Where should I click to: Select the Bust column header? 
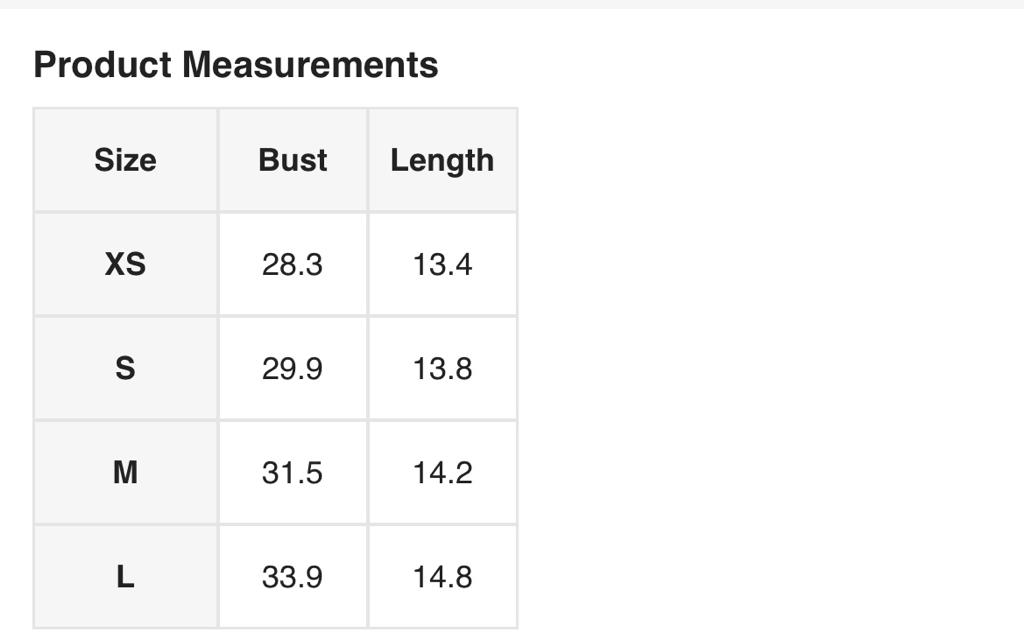tap(292, 160)
